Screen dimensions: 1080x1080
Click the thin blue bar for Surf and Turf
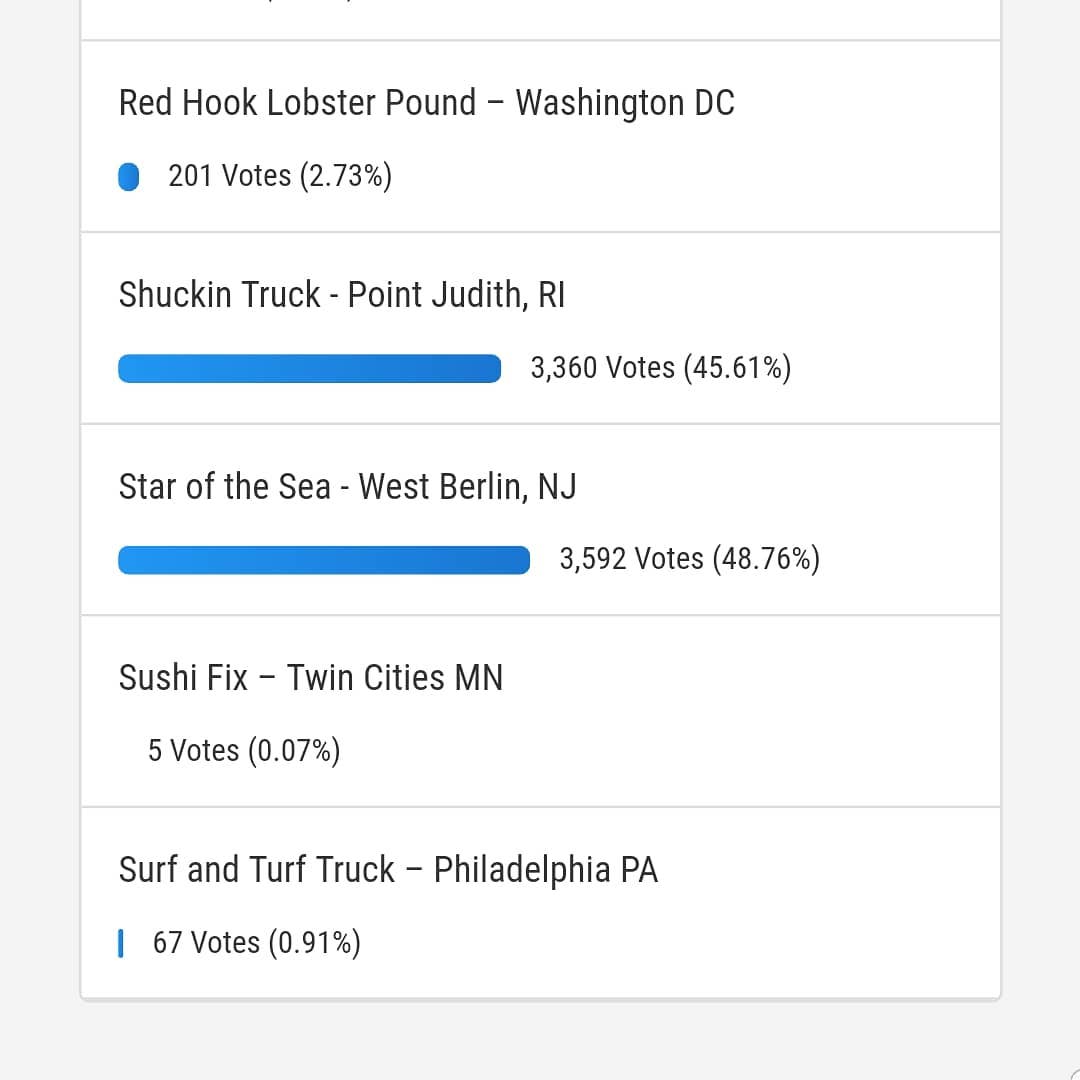pyautogui.click(x=121, y=944)
